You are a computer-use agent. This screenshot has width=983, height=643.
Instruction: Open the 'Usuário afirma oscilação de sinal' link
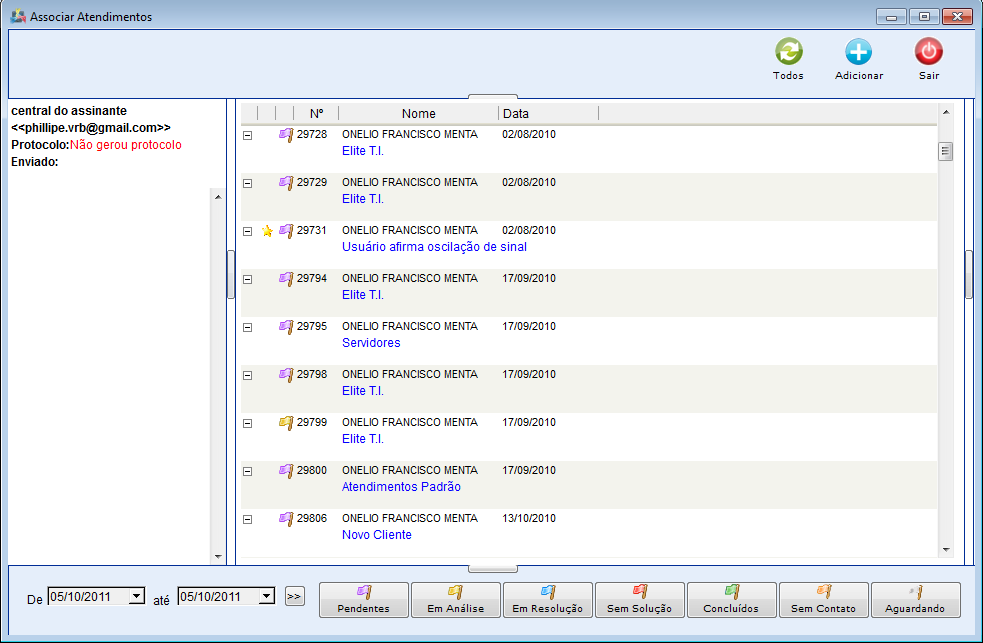(x=434, y=247)
